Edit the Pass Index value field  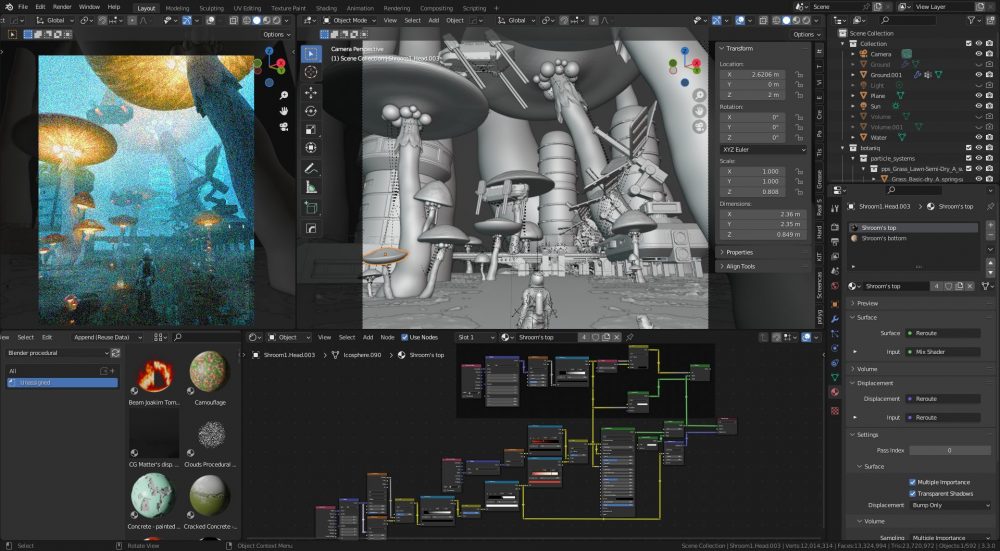pyautogui.click(x=949, y=450)
